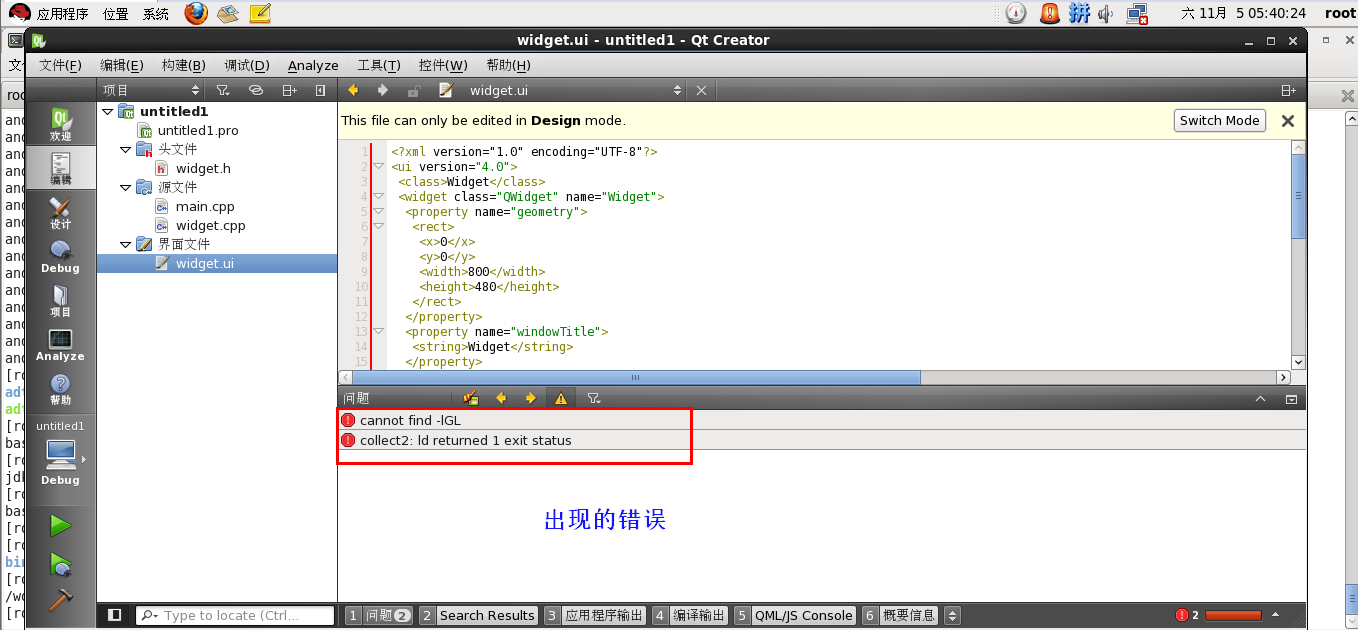This screenshot has width=1358, height=630.
Task: Open the 控件(W) menu
Action: pyautogui.click(x=443, y=65)
